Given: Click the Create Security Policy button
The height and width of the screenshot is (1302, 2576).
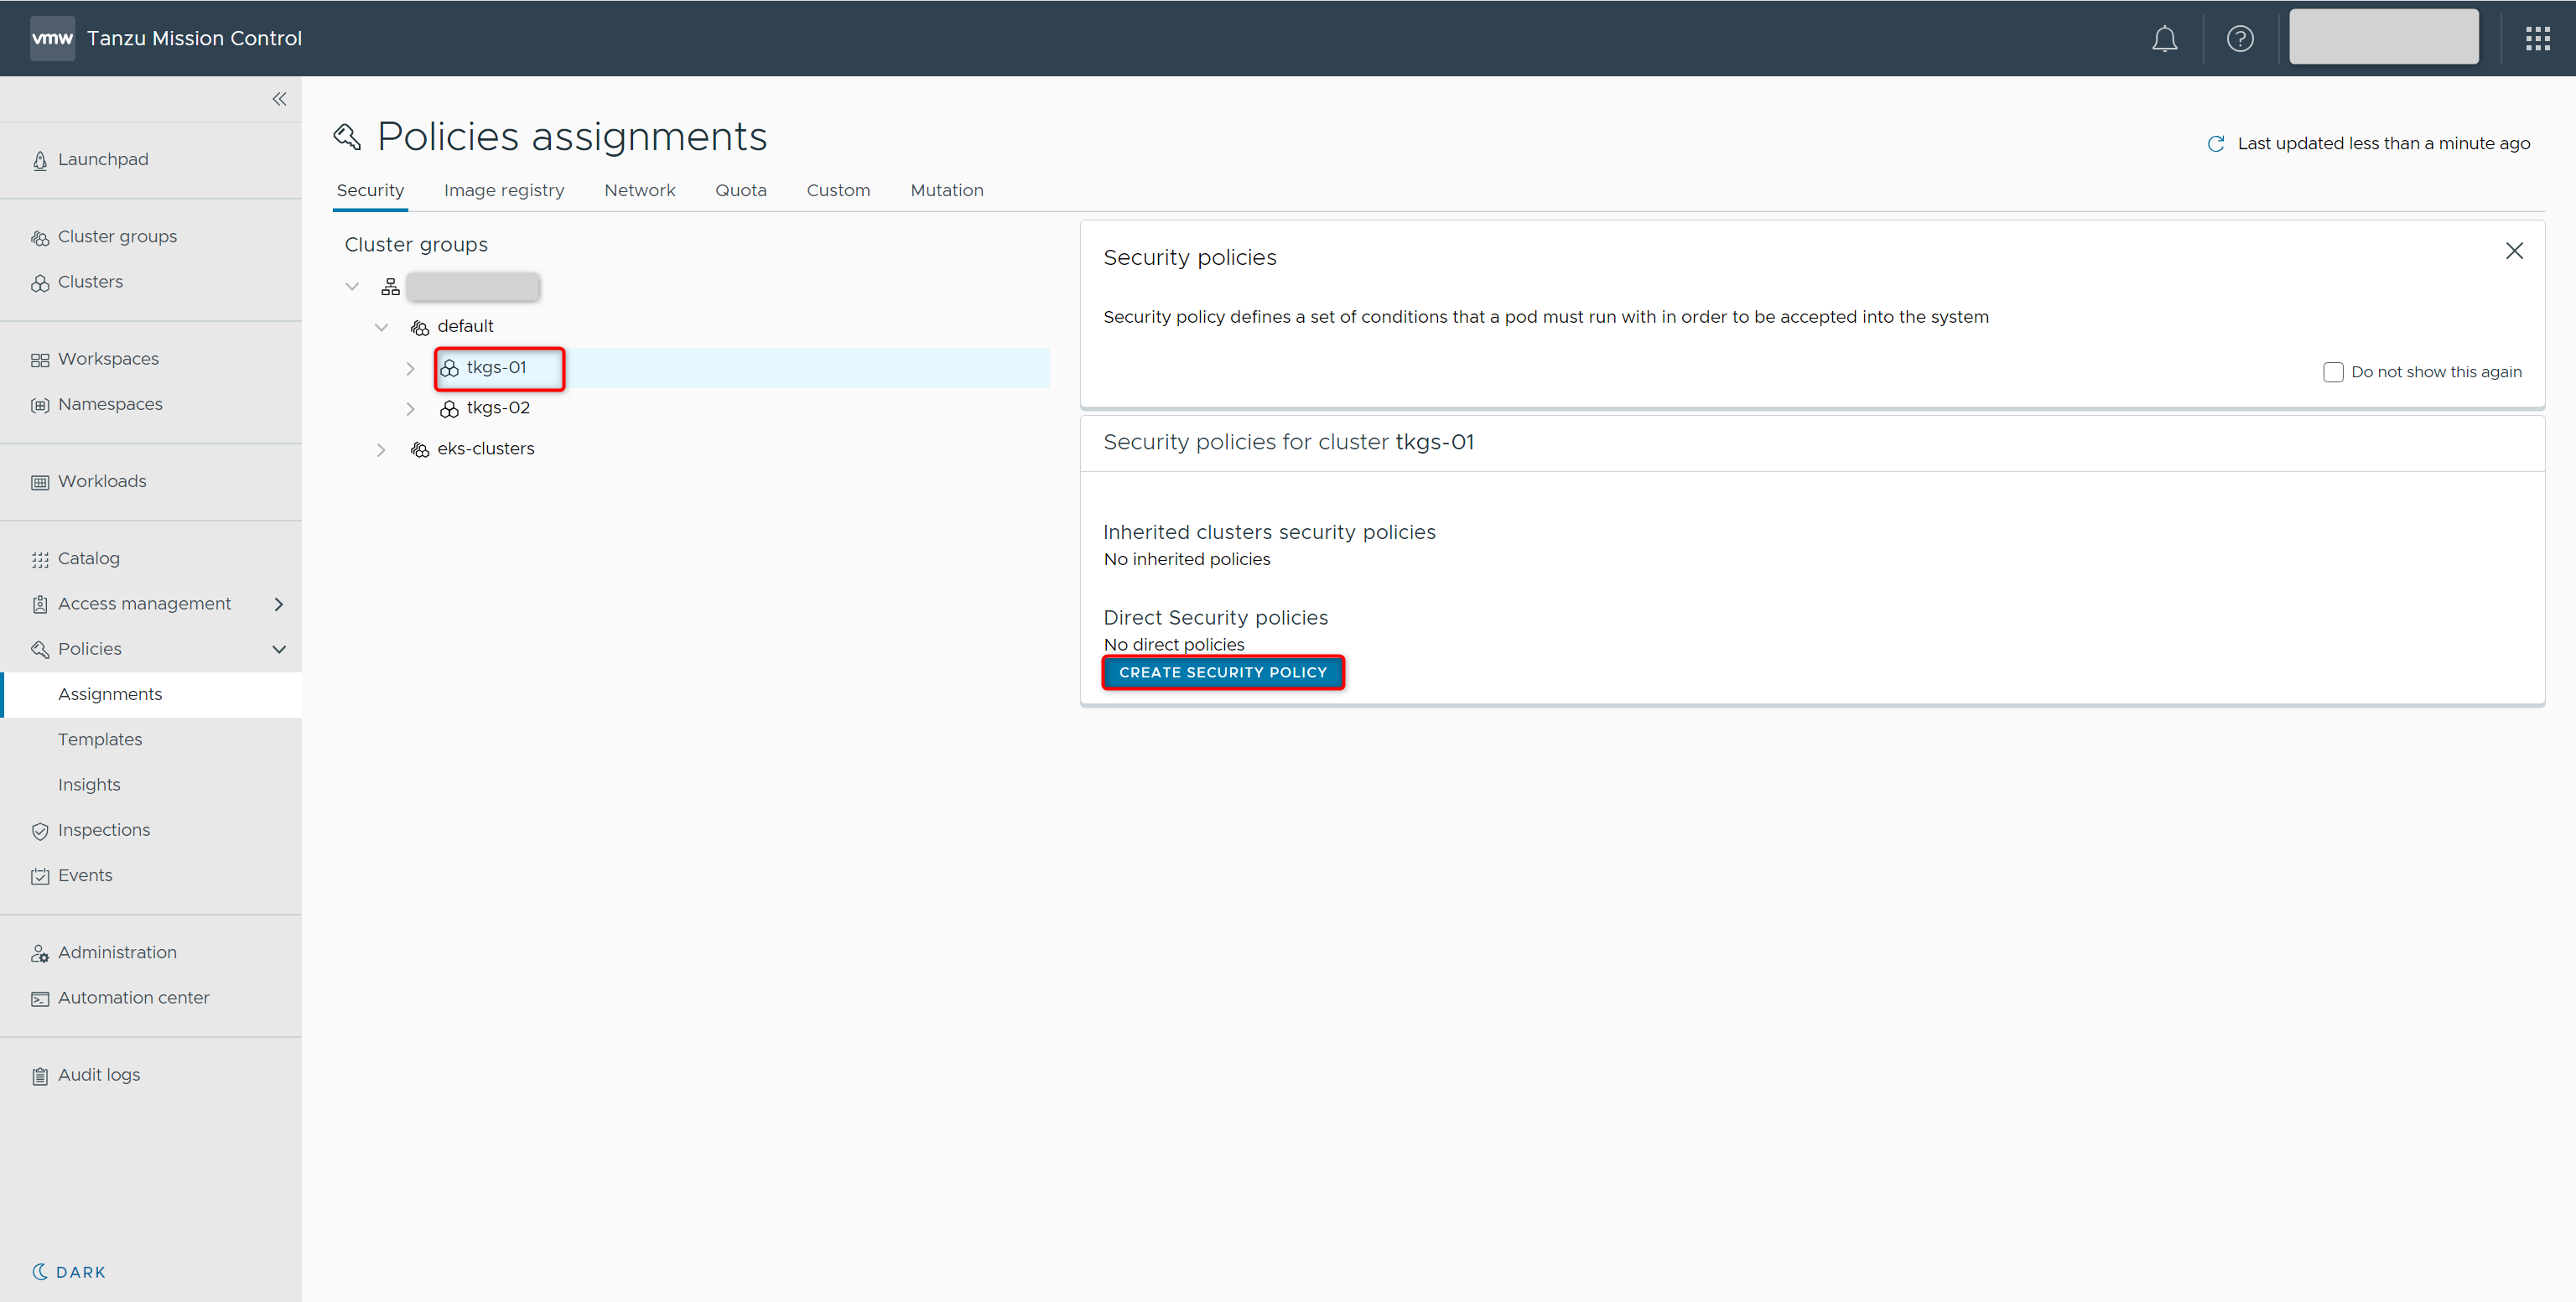Looking at the screenshot, I should tap(1222, 672).
